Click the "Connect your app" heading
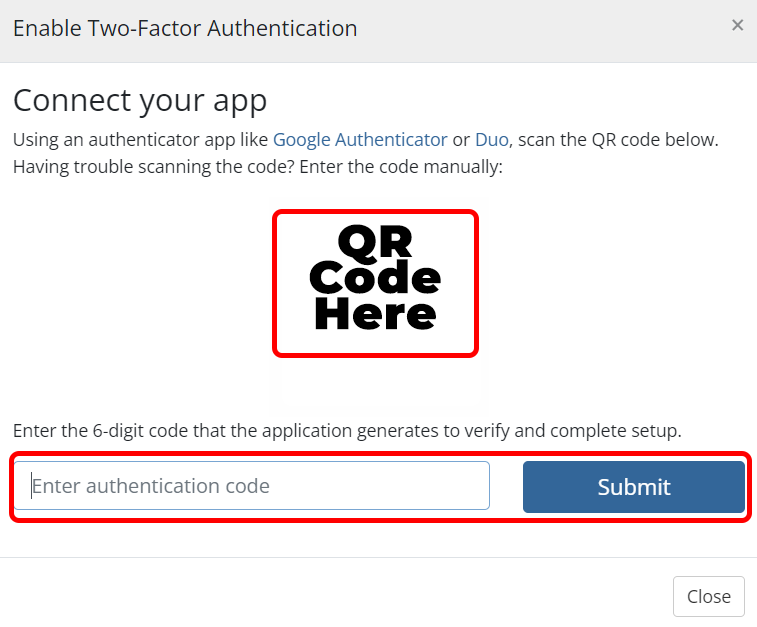Image resolution: width=757 pixels, height=627 pixels. tap(140, 101)
